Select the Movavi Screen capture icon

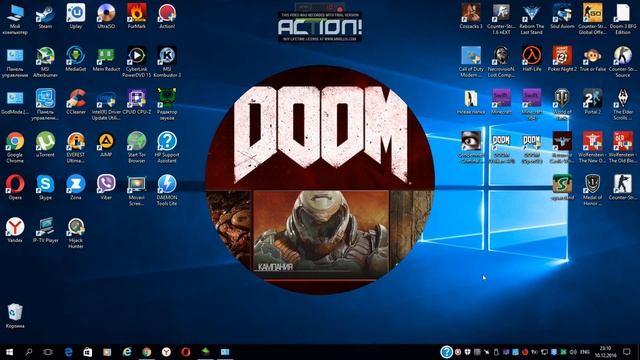(137, 191)
